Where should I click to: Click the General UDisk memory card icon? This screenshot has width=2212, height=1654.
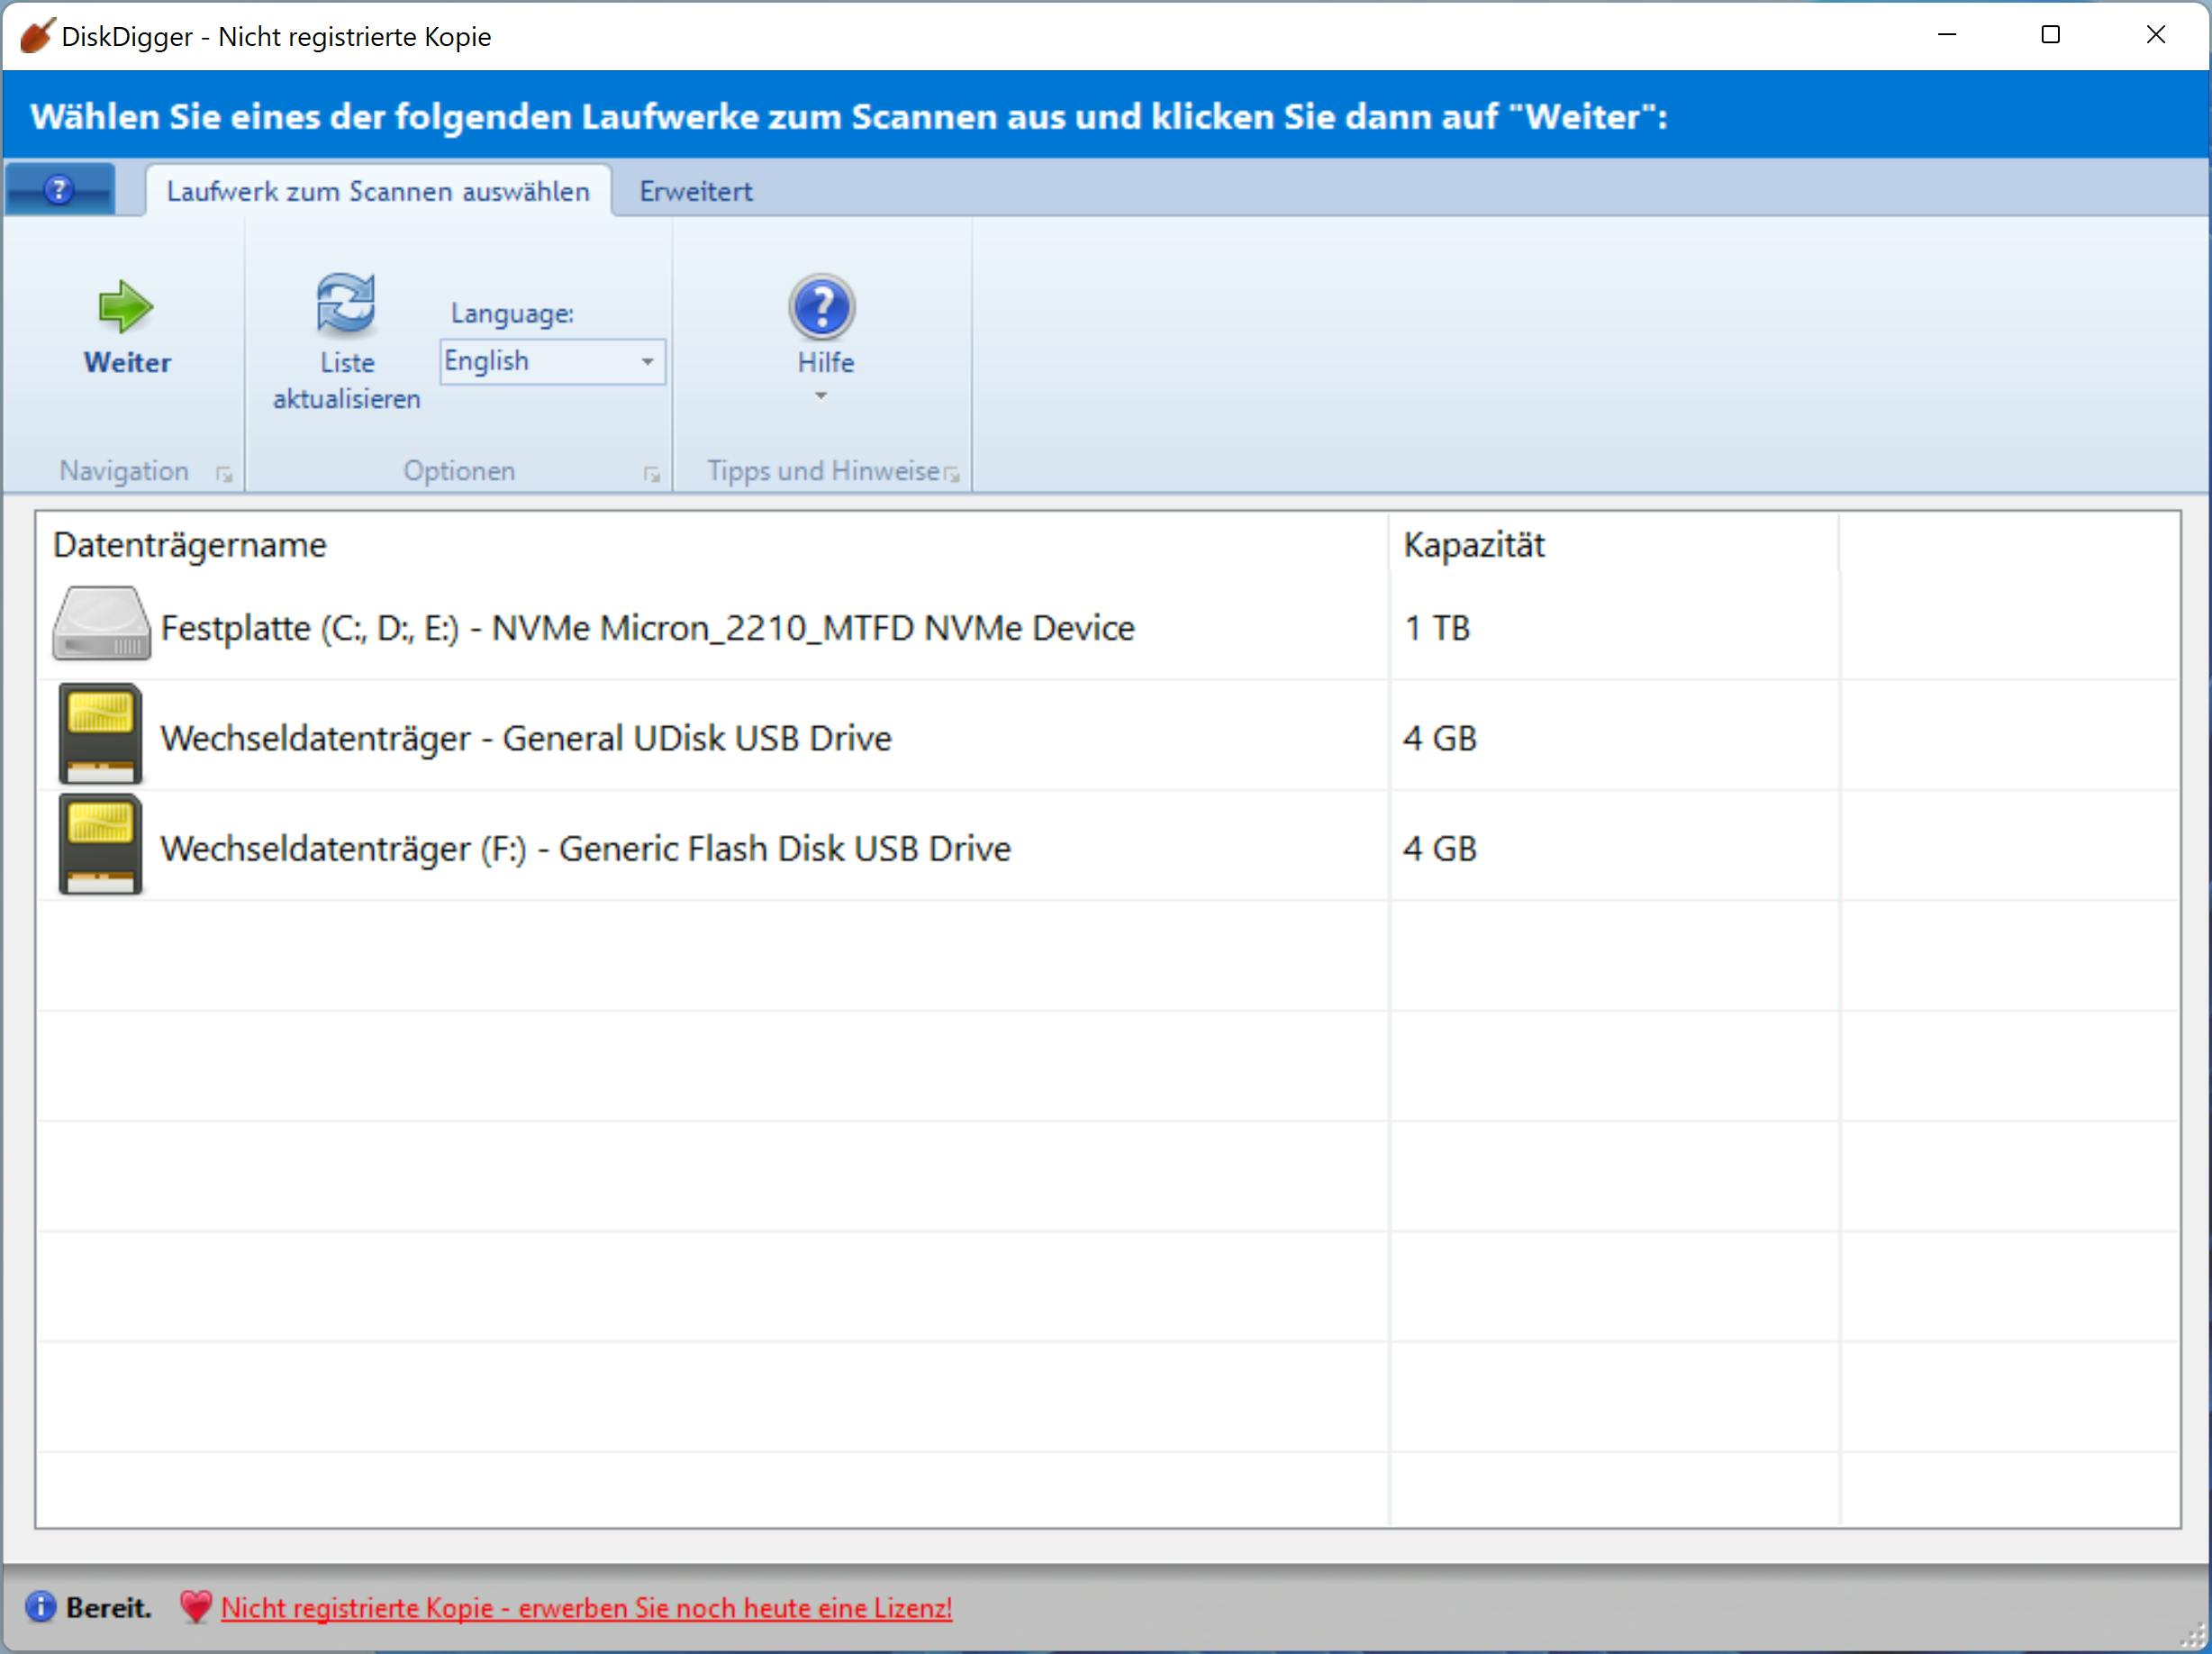pos(100,735)
